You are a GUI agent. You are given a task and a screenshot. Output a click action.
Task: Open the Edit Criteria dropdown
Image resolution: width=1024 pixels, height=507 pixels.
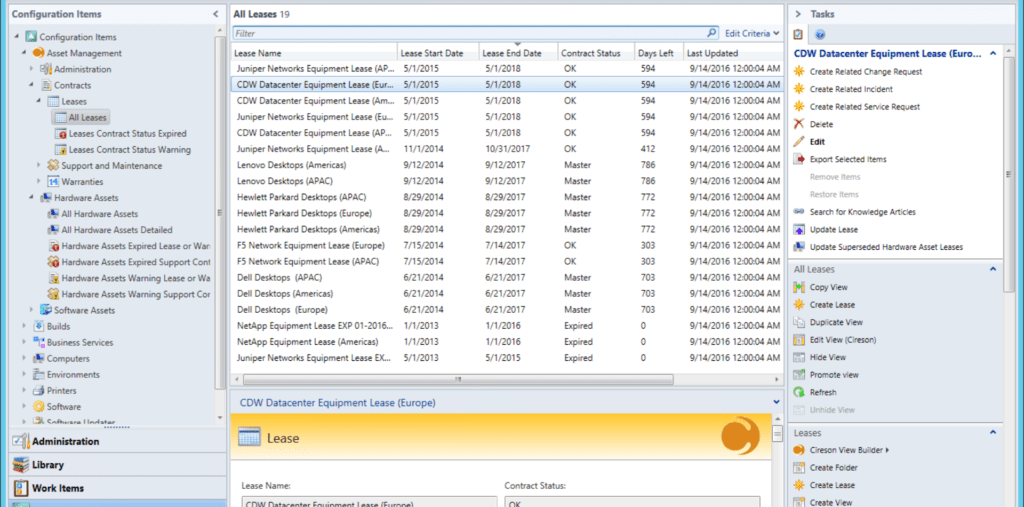click(x=752, y=33)
